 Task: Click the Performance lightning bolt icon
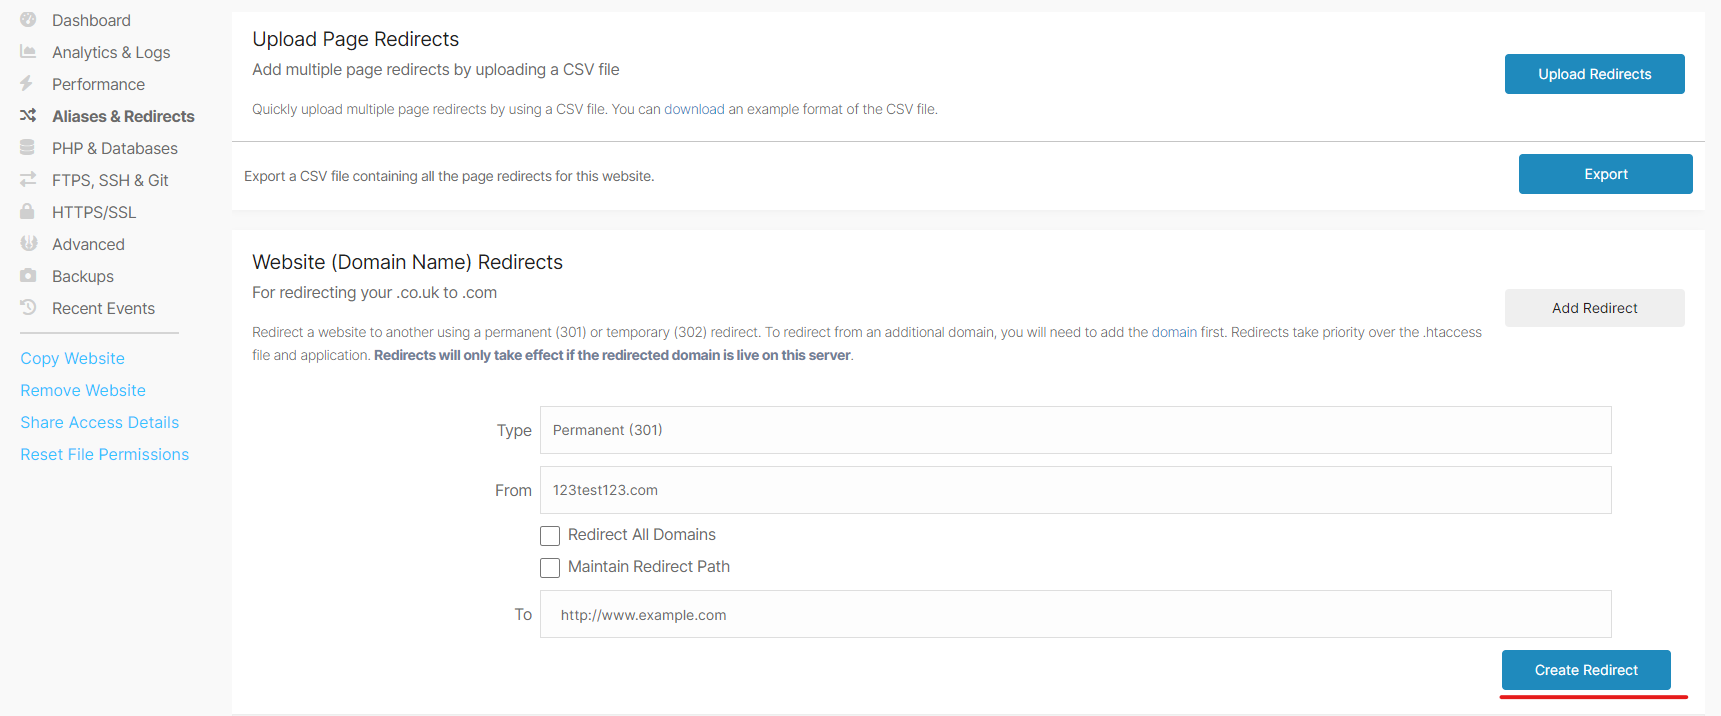[x=27, y=84]
